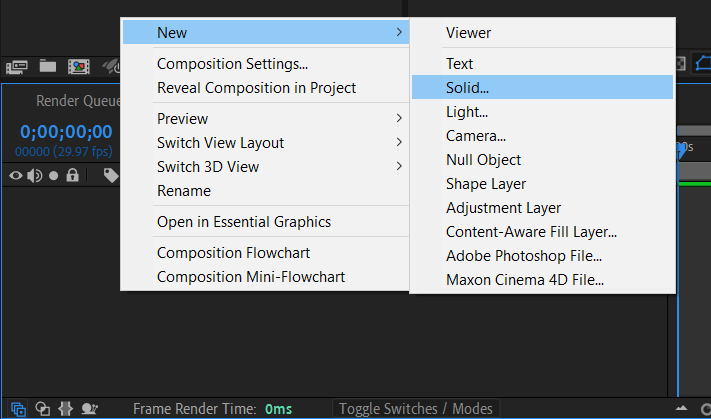Click the New Composition icon
The width and height of the screenshot is (711, 419).
[78, 66]
